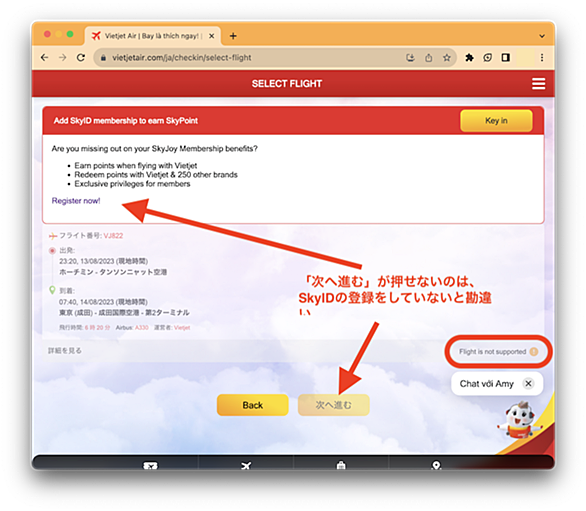Click the profile avatar in Chrome toolbar
This screenshot has width=586, height=511.
pyautogui.click(x=525, y=58)
